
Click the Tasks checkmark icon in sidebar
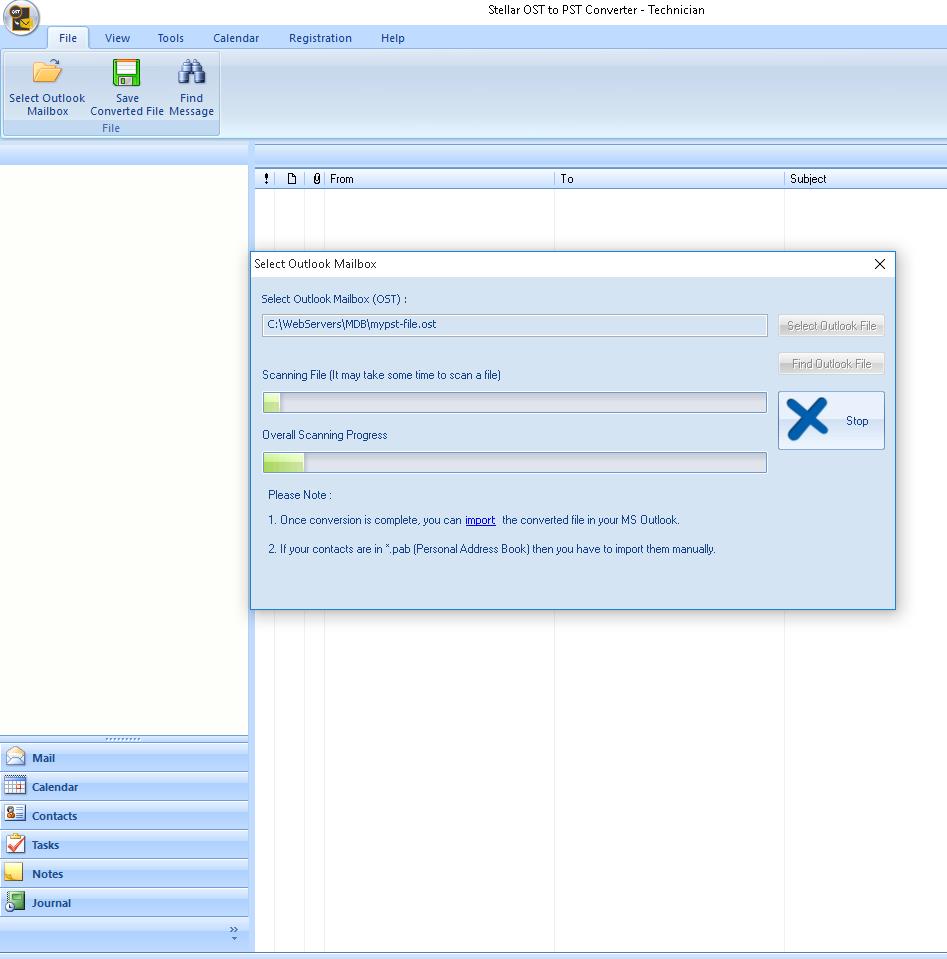15,844
